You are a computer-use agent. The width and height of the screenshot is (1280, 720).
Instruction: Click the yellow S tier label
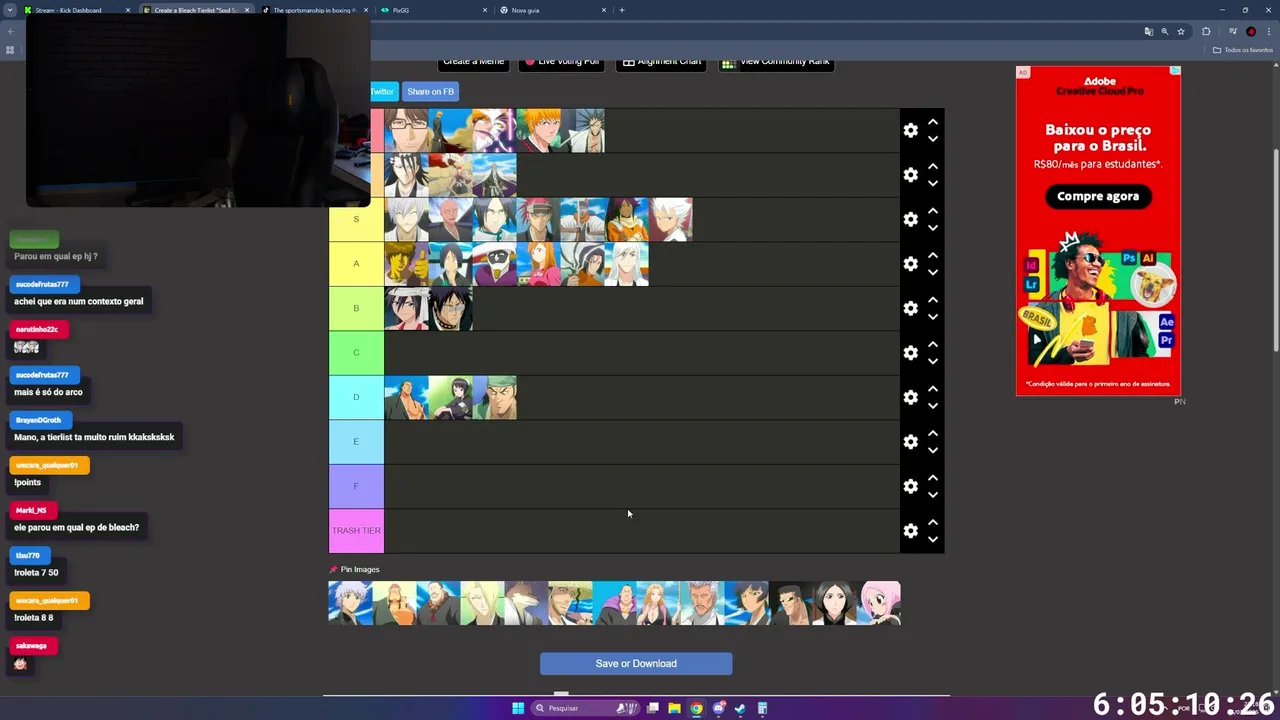pyautogui.click(x=356, y=219)
